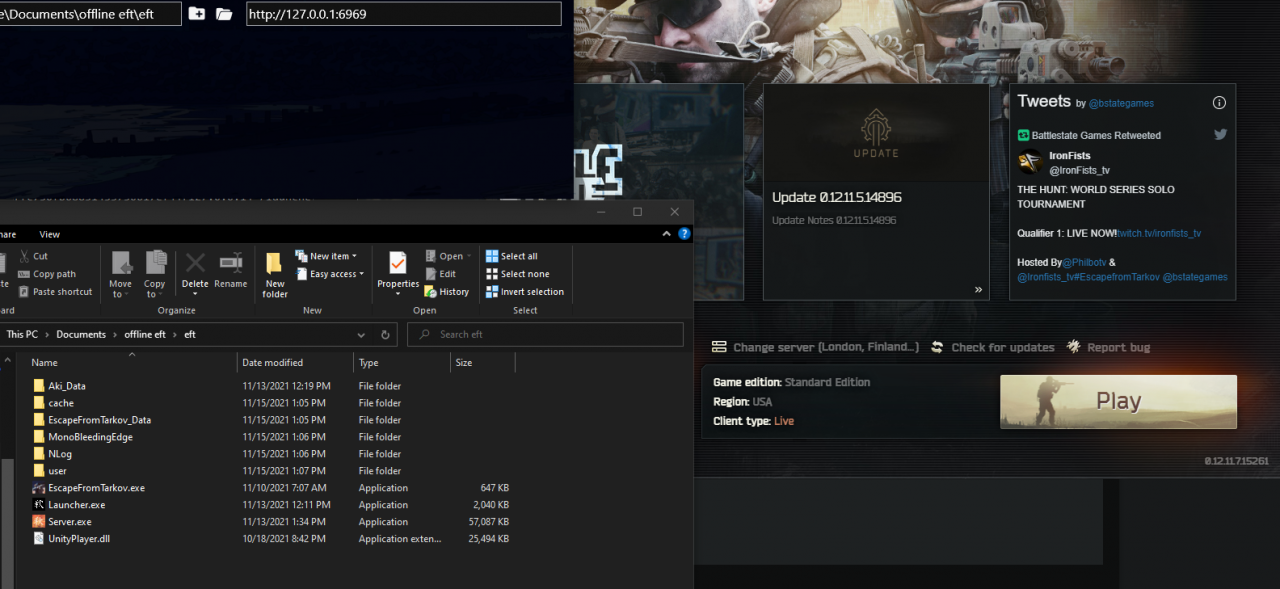Click Invert selection in the ribbon
1280x589 pixels.
pos(525,292)
